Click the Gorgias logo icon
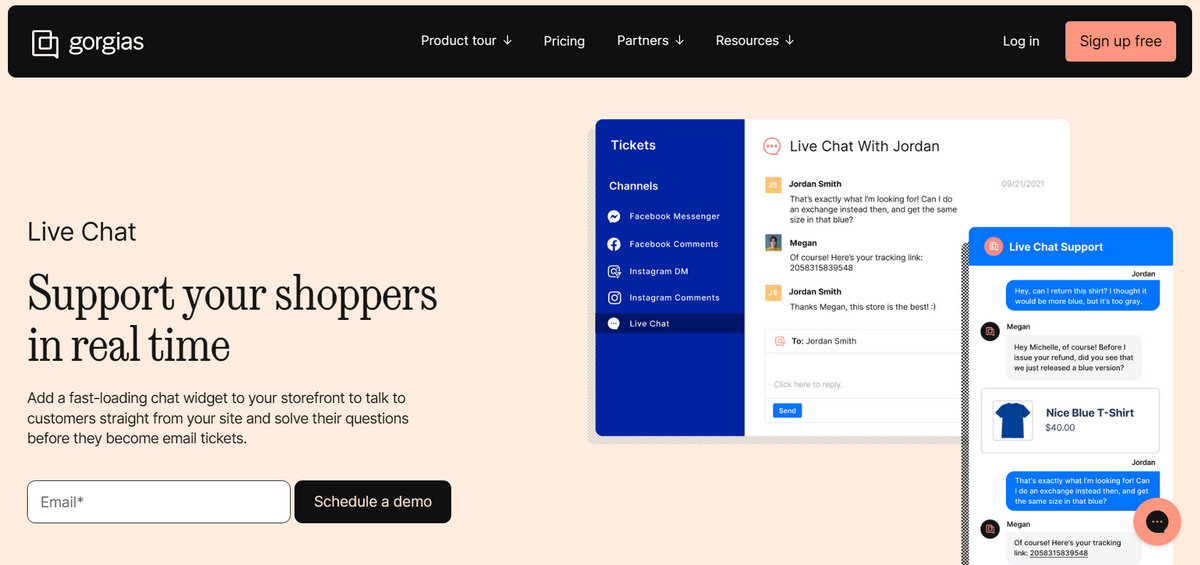Viewport: 1200px width, 565px height. [45, 43]
